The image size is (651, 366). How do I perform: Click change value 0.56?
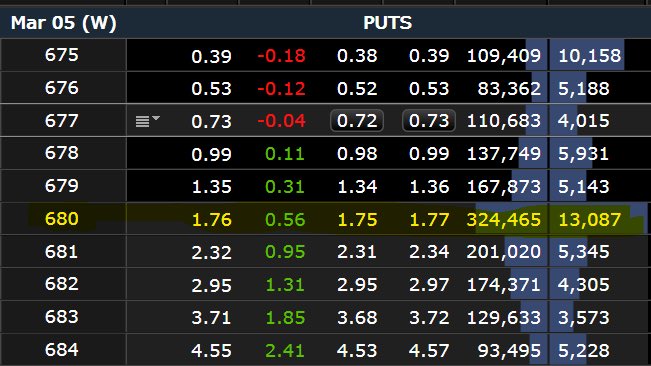click(x=285, y=220)
